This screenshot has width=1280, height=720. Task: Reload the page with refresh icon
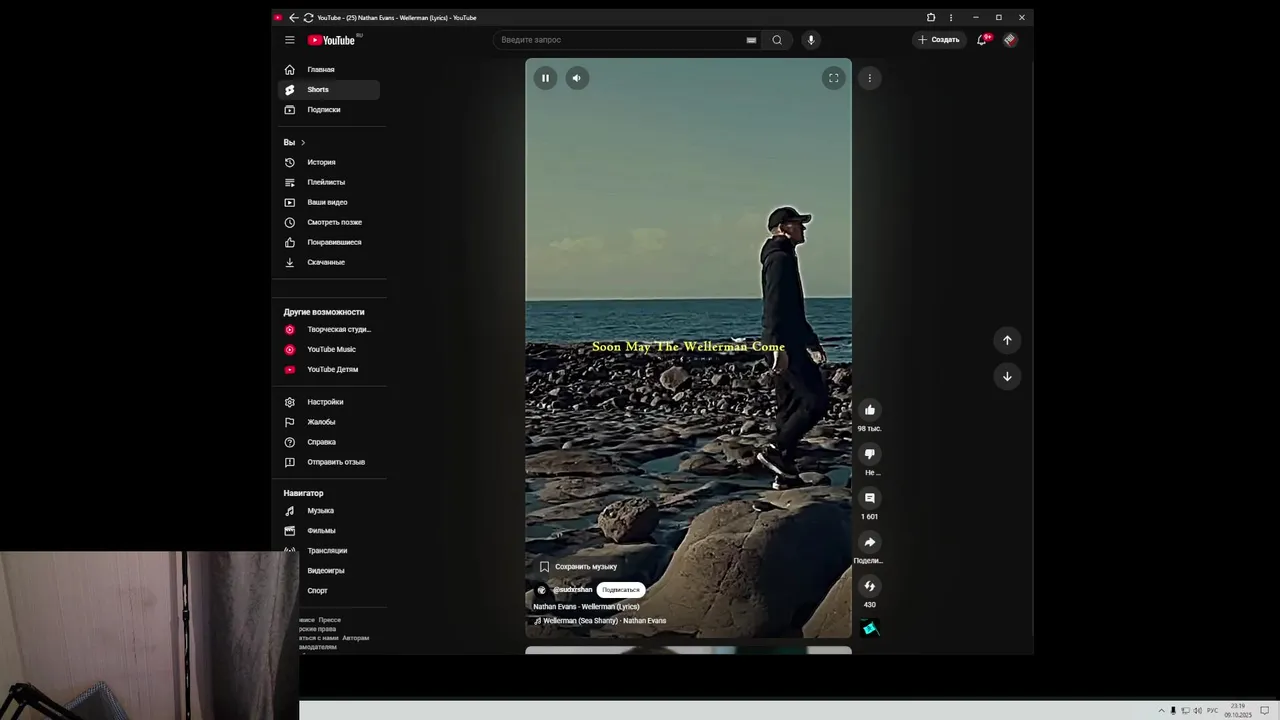[308, 18]
